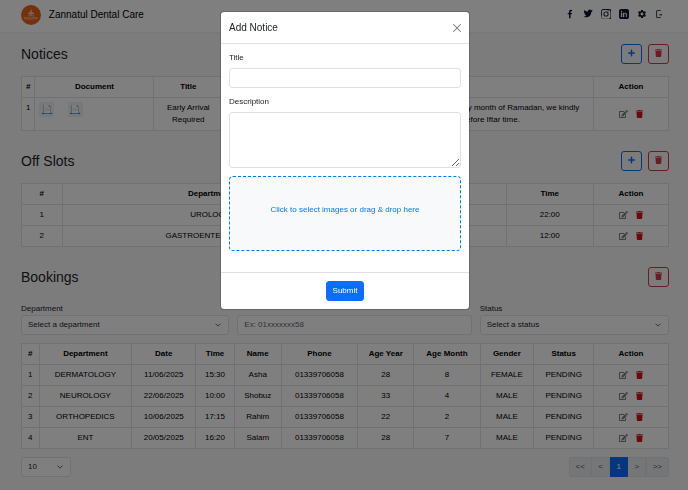Close the Add Notice dialog

tap(457, 28)
